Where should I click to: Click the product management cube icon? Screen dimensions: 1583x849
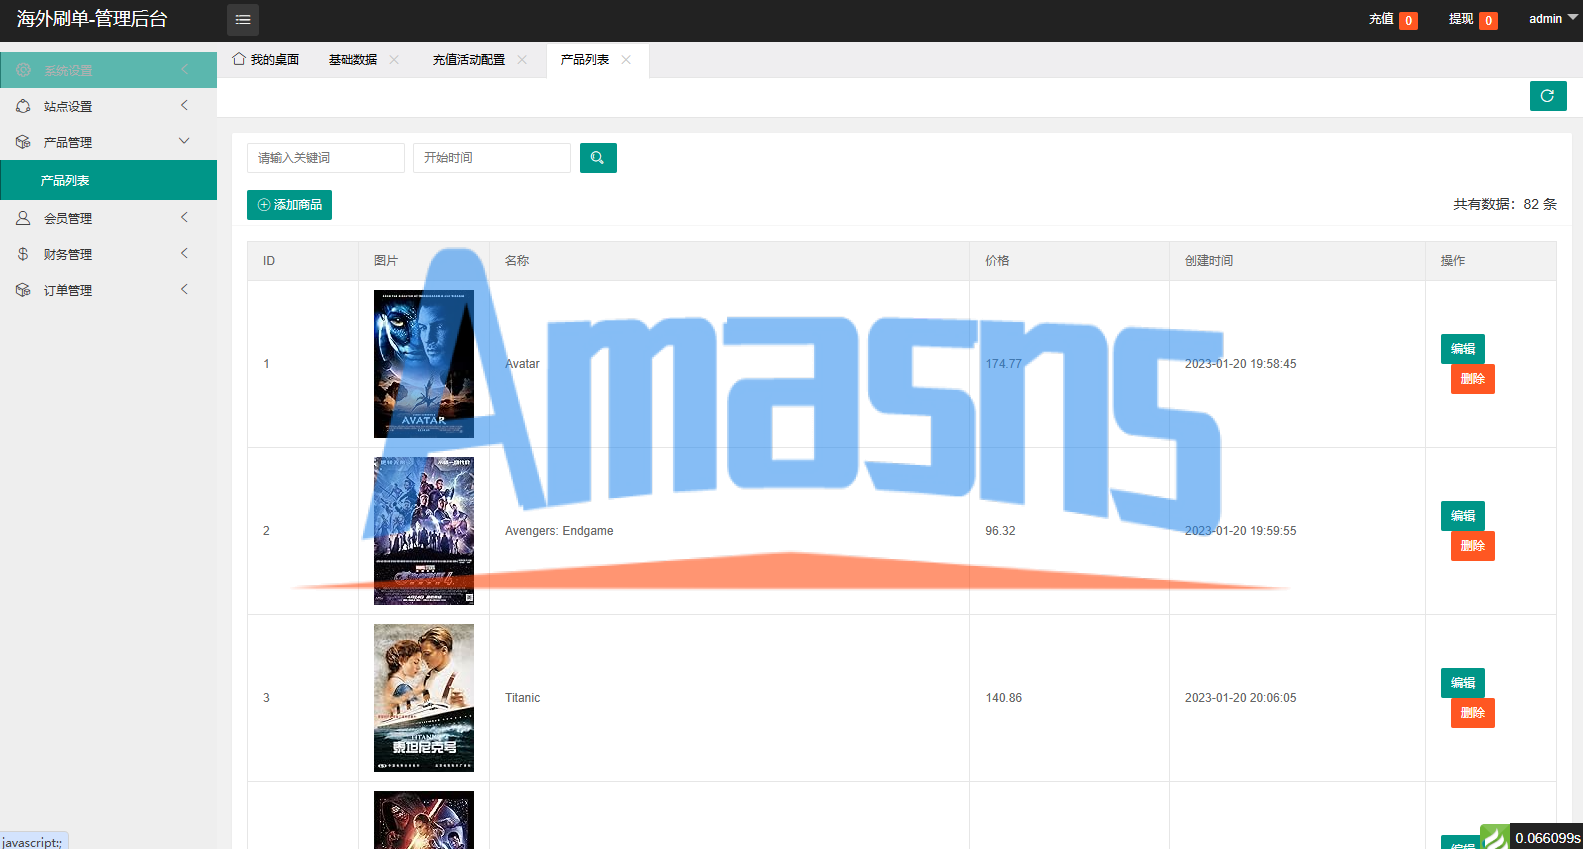pos(23,142)
